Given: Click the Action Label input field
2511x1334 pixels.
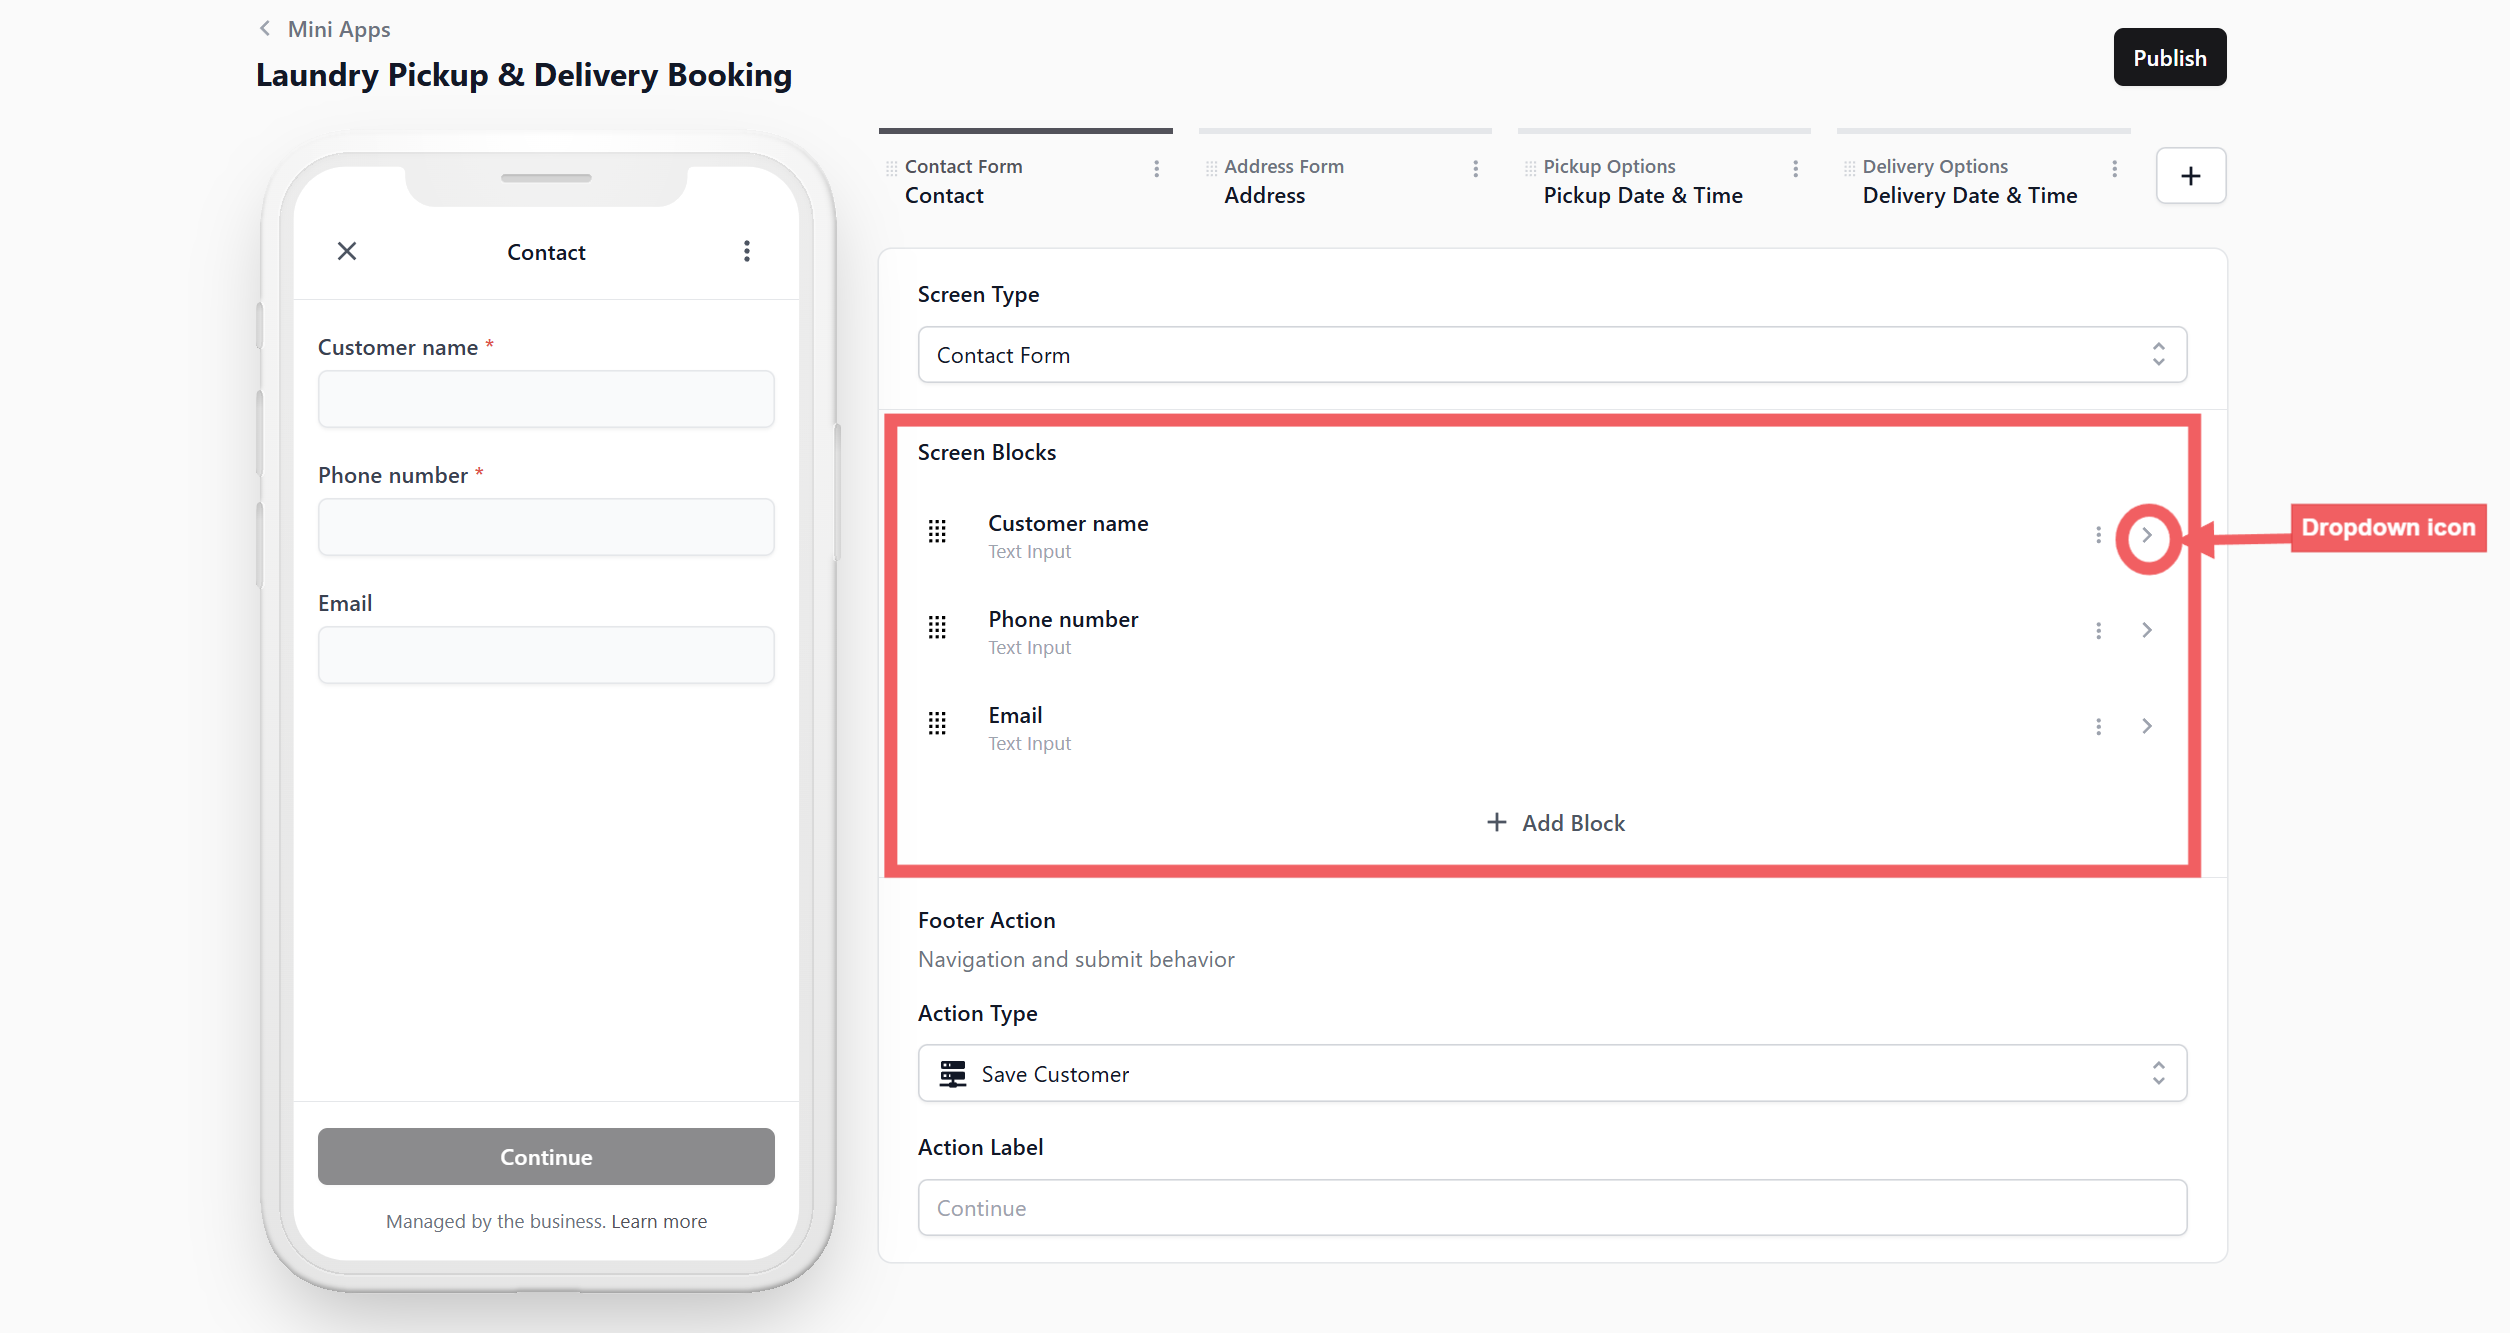Looking at the screenshot, I should pos(1551,1208).
